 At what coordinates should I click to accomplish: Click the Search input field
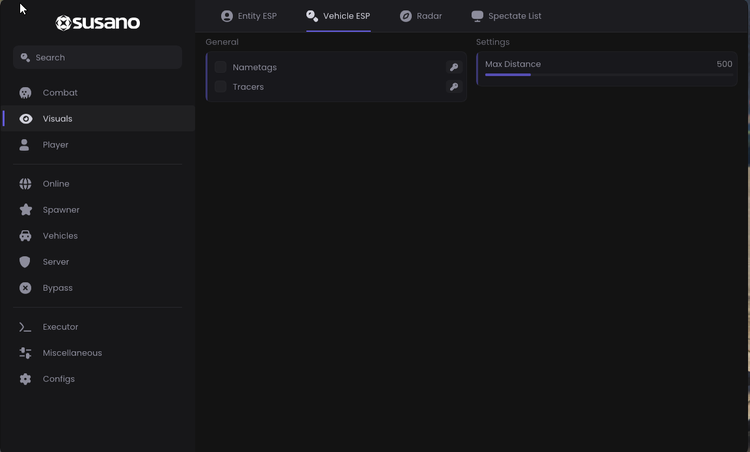[x=98, y=57]
